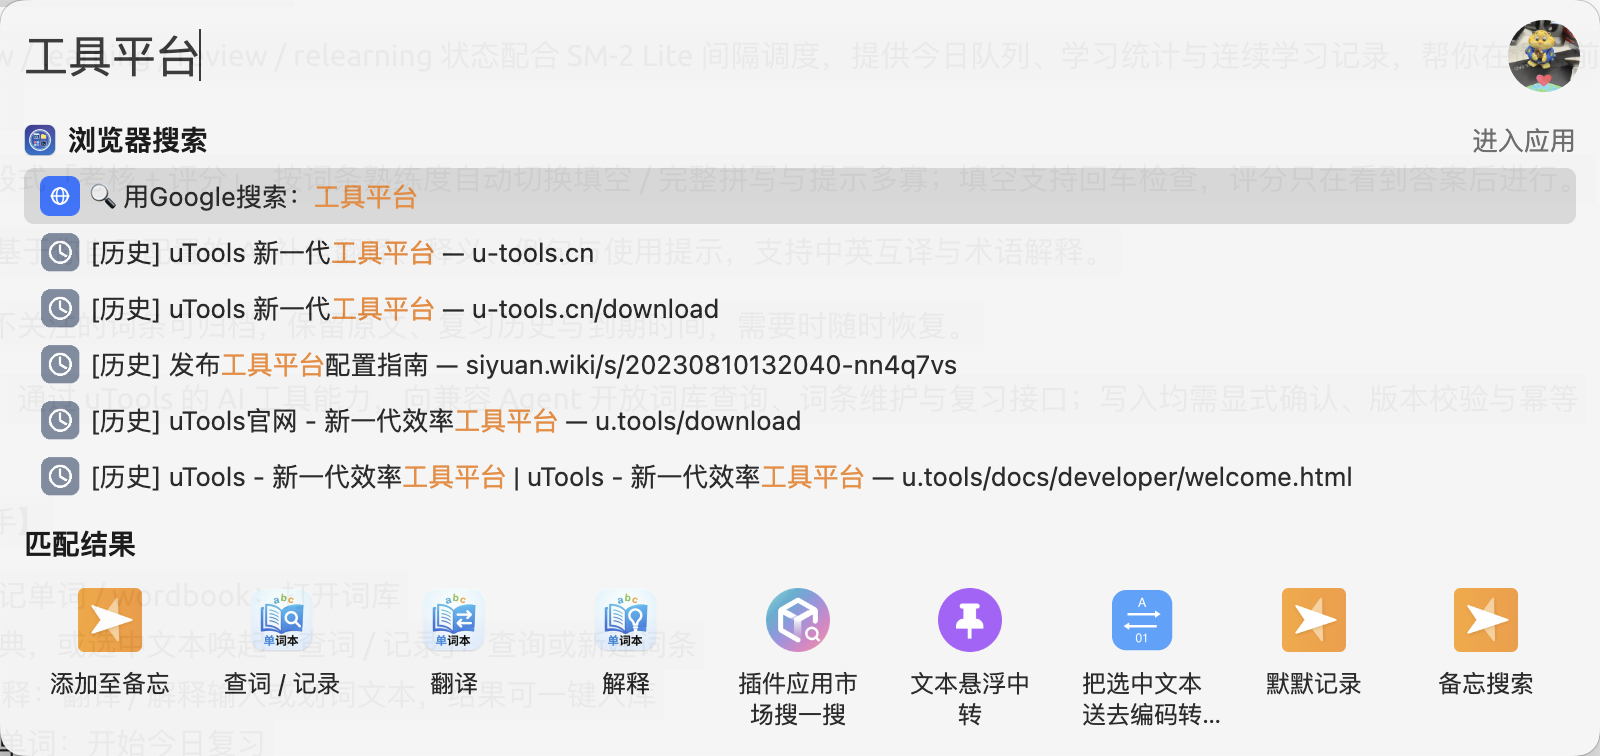Screen dimensions: 1600x756
Task: Open the user avatar in the corner
Action: [x=1544, y=56]
